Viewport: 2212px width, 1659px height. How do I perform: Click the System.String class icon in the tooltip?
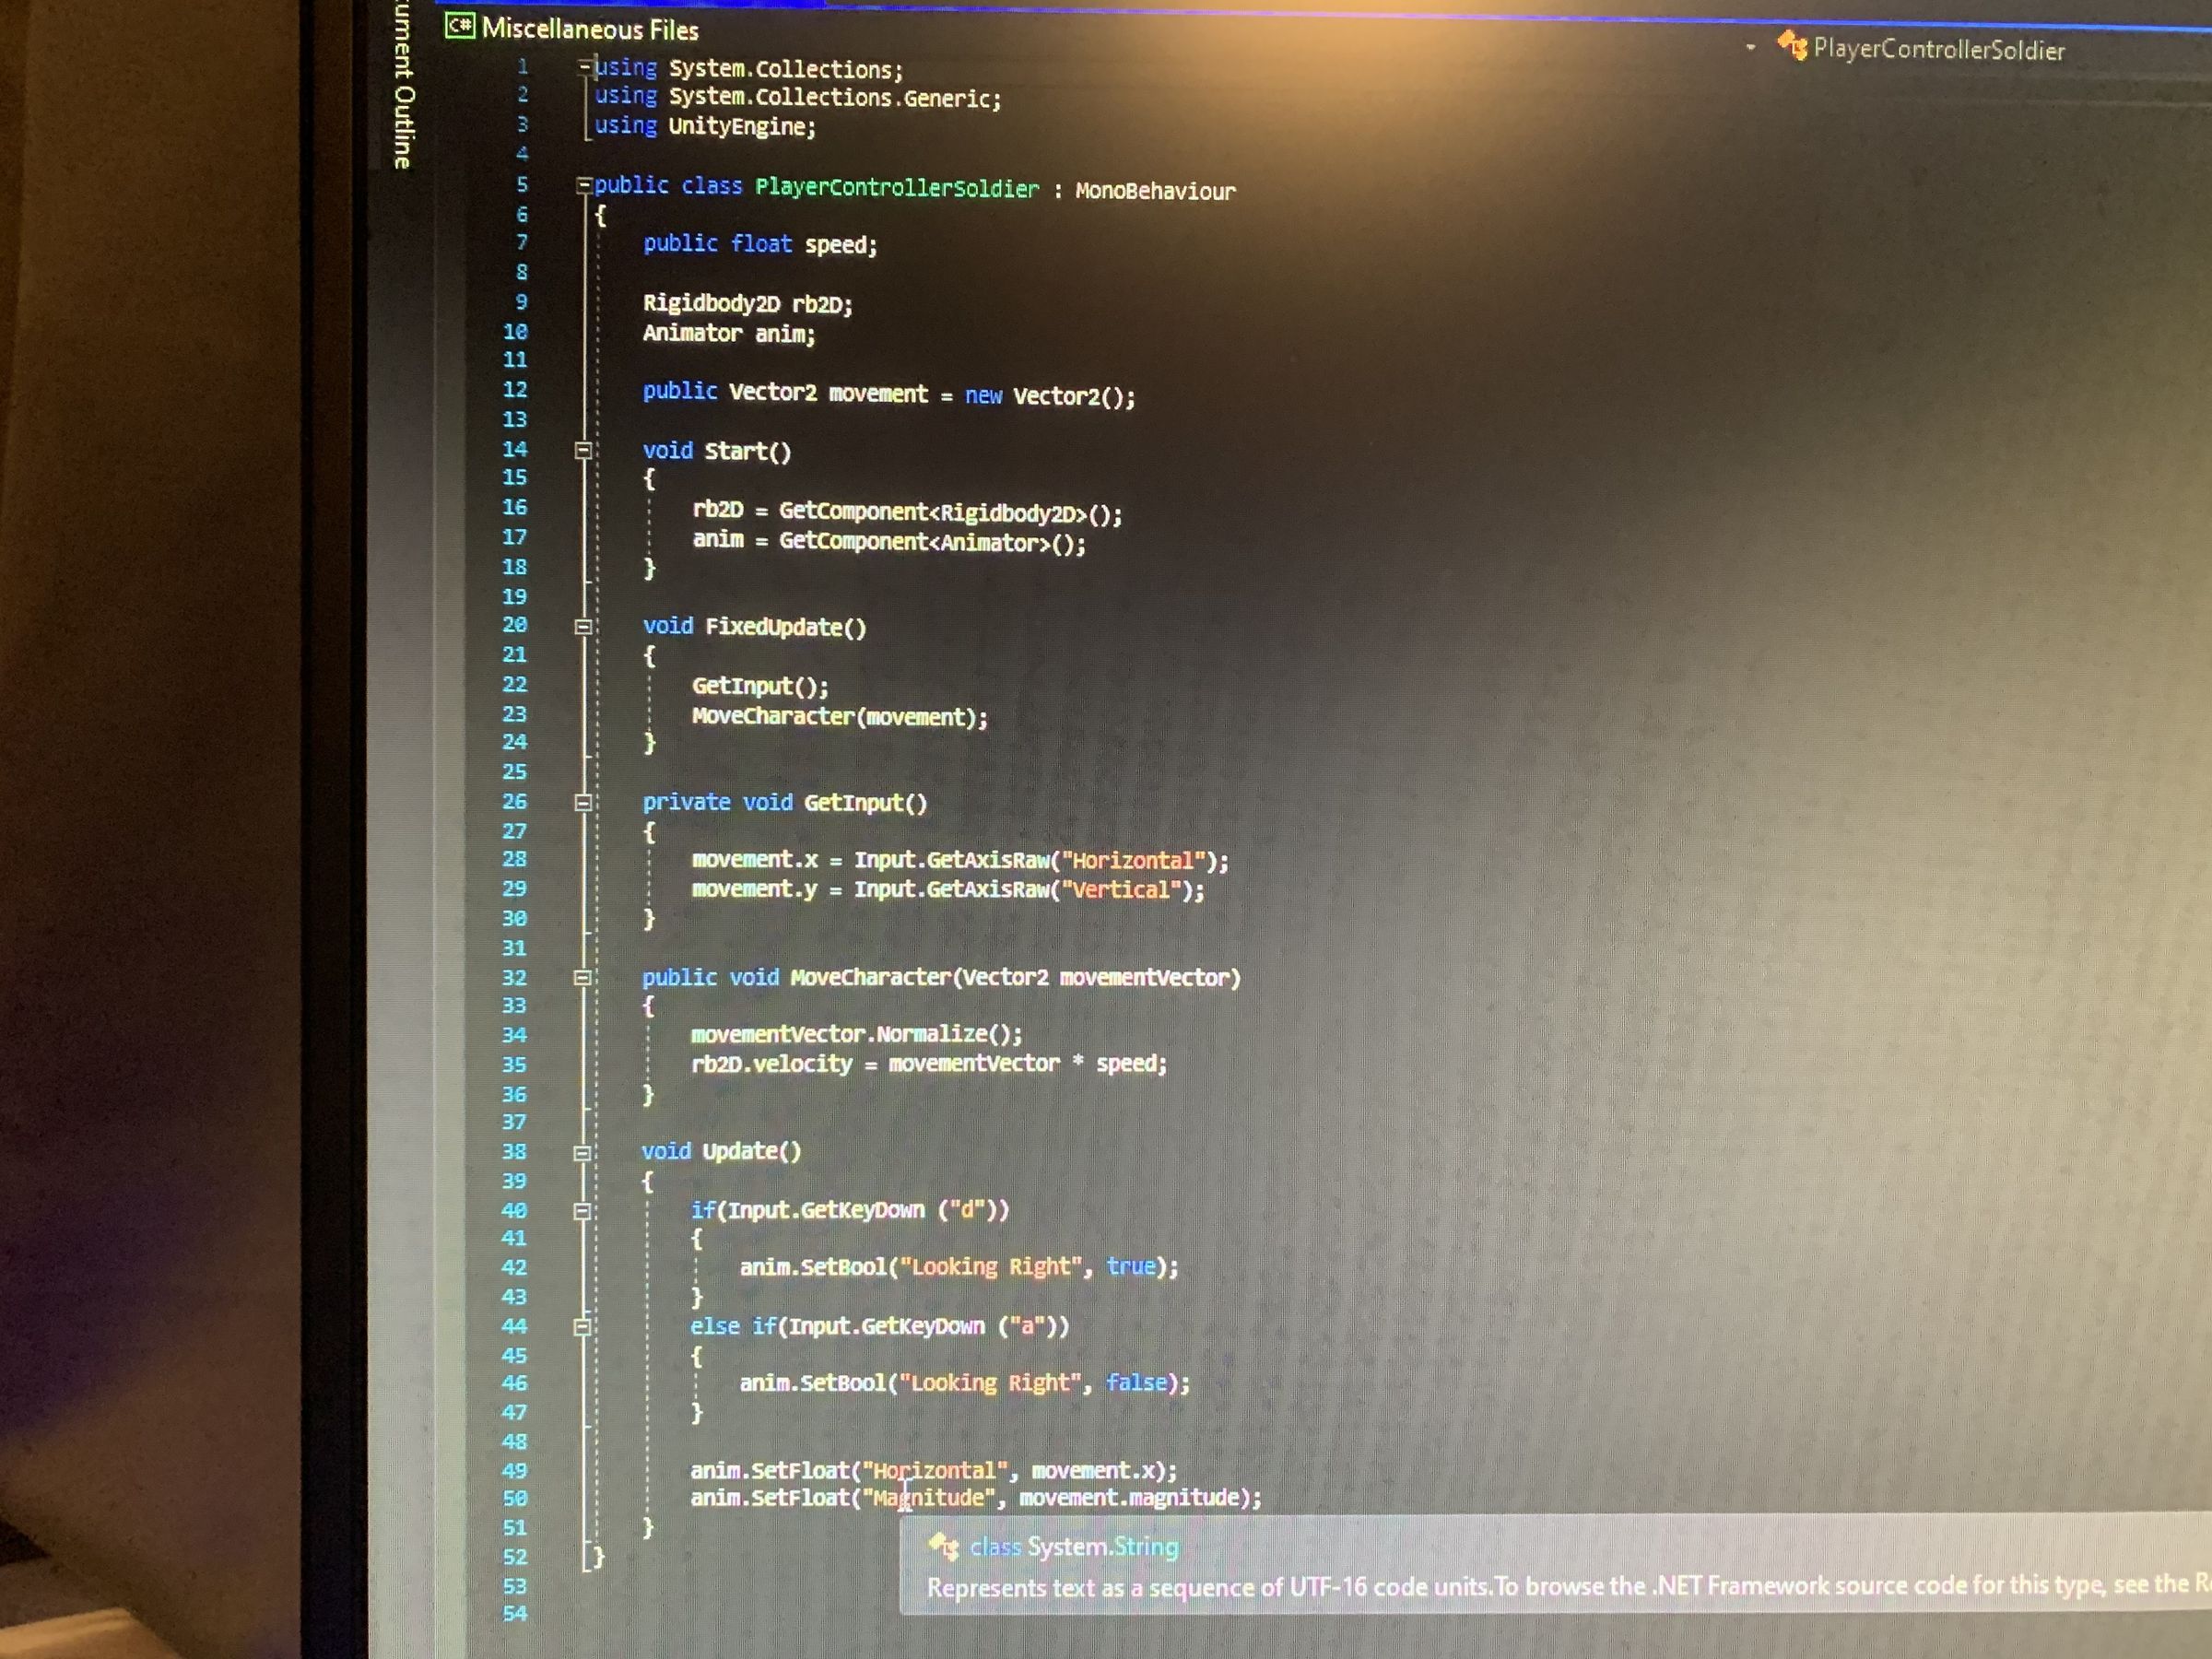click(944, 1546)
